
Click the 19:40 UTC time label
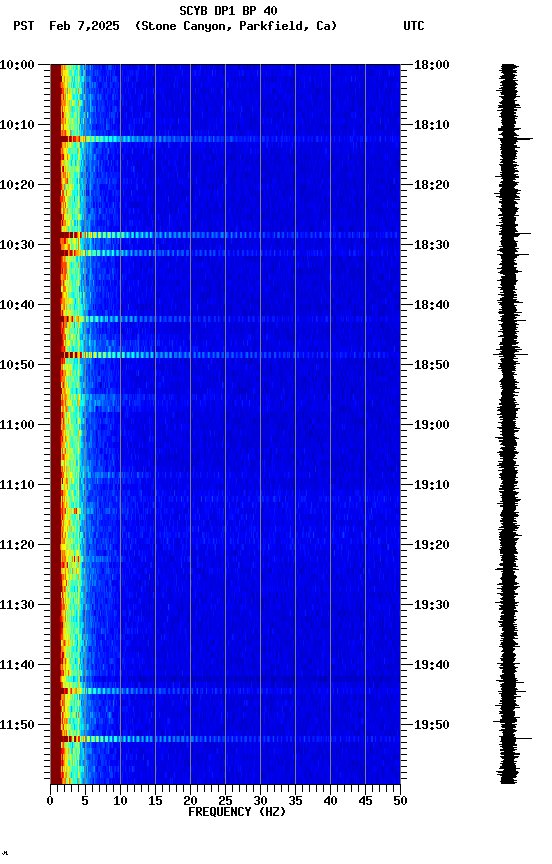pos(432,665)
